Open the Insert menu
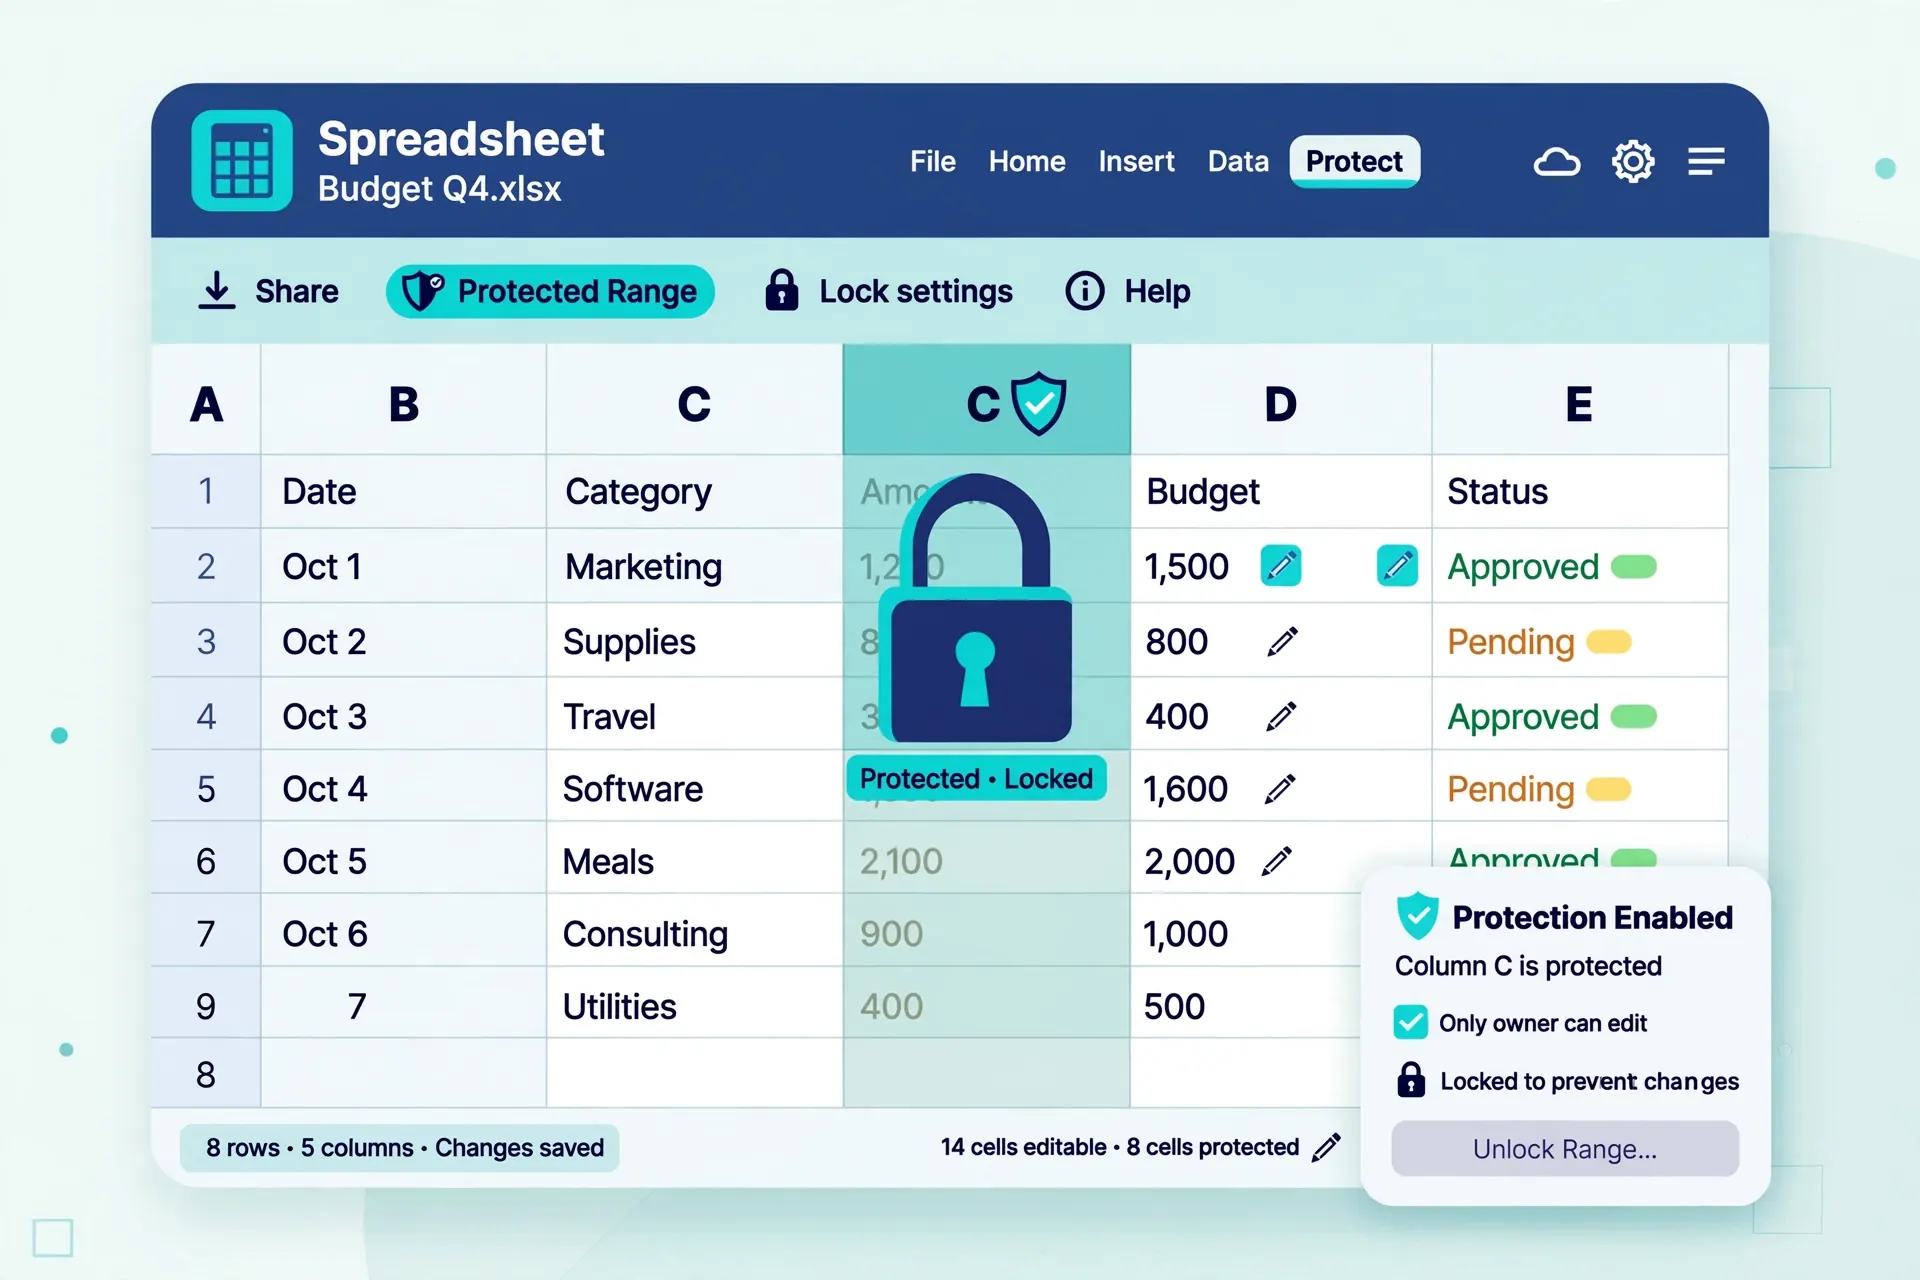1920x1280 pixels. (1136, 161)
